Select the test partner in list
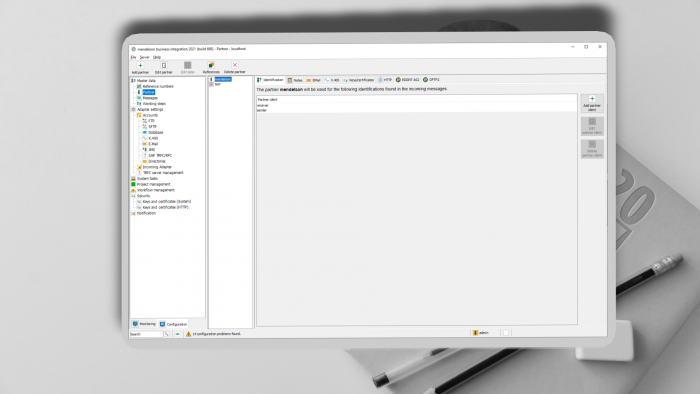The width and height of the screenshot is (700, 394). point(217,84)
